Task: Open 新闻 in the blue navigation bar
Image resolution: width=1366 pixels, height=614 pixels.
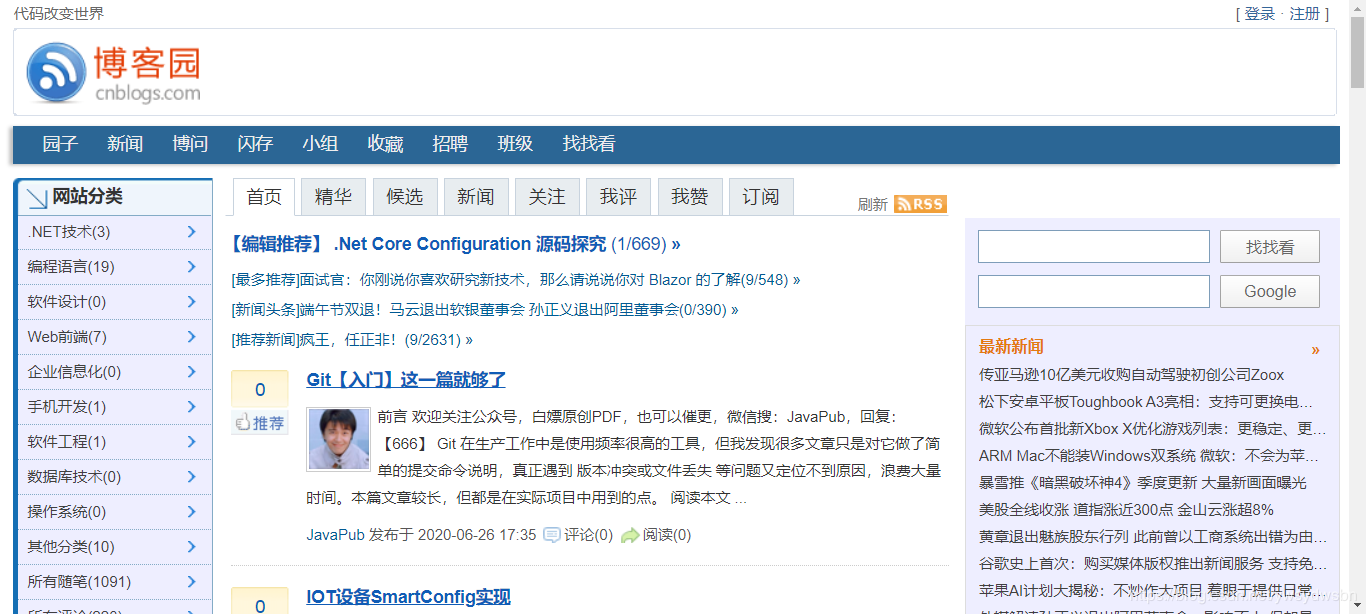Action: [125, 144]
